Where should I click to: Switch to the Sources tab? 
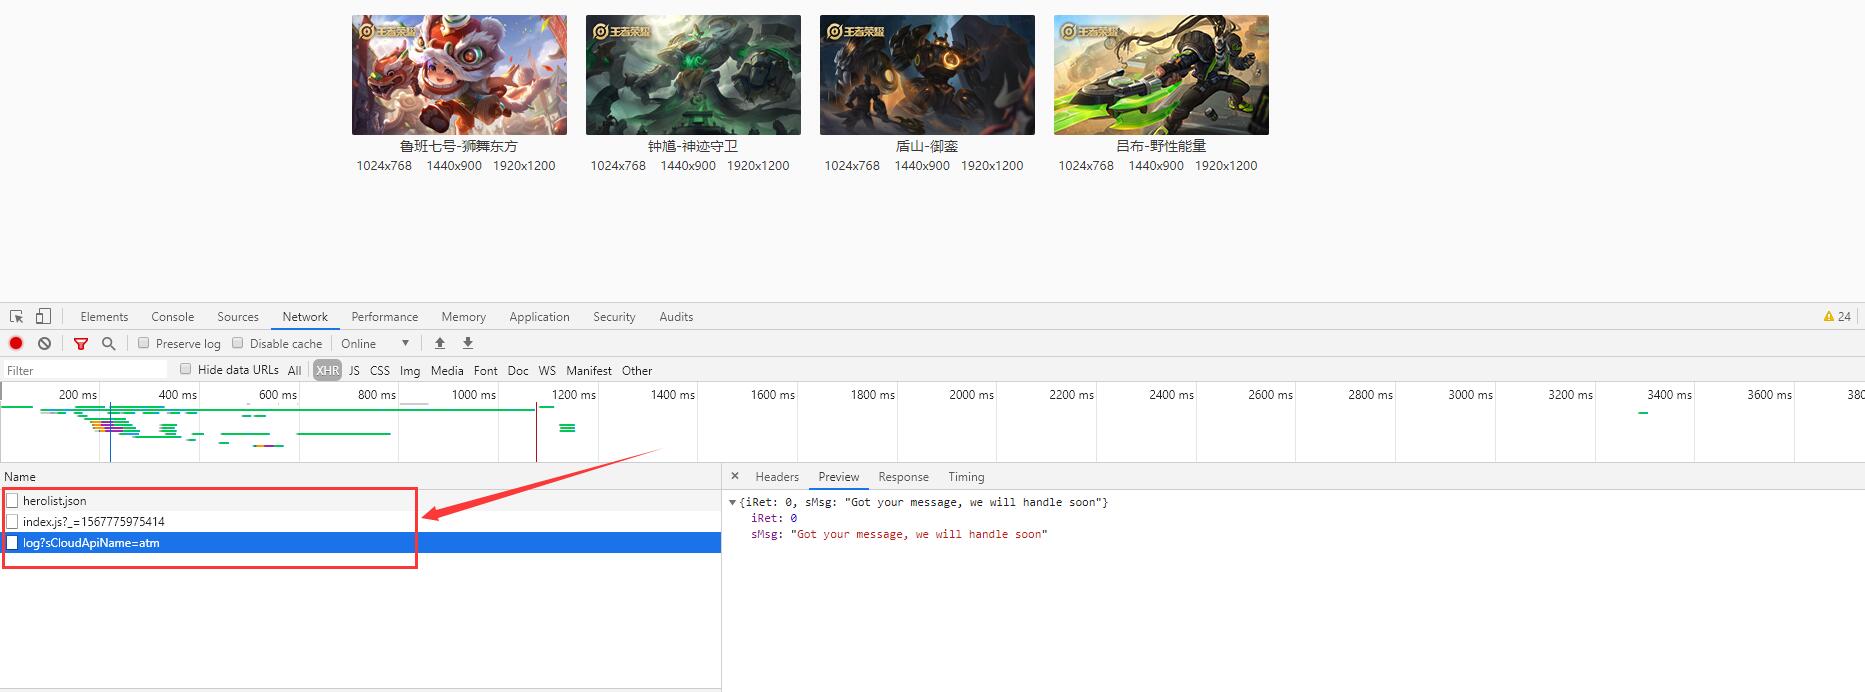coord(238,317)
